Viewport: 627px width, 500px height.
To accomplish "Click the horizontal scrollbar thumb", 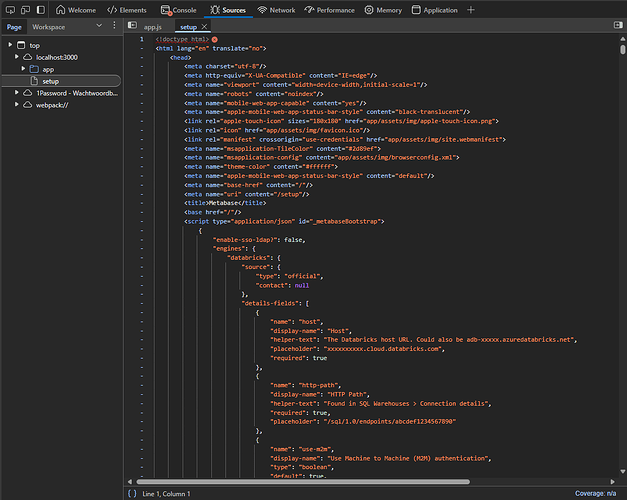I will coord(303,482).
